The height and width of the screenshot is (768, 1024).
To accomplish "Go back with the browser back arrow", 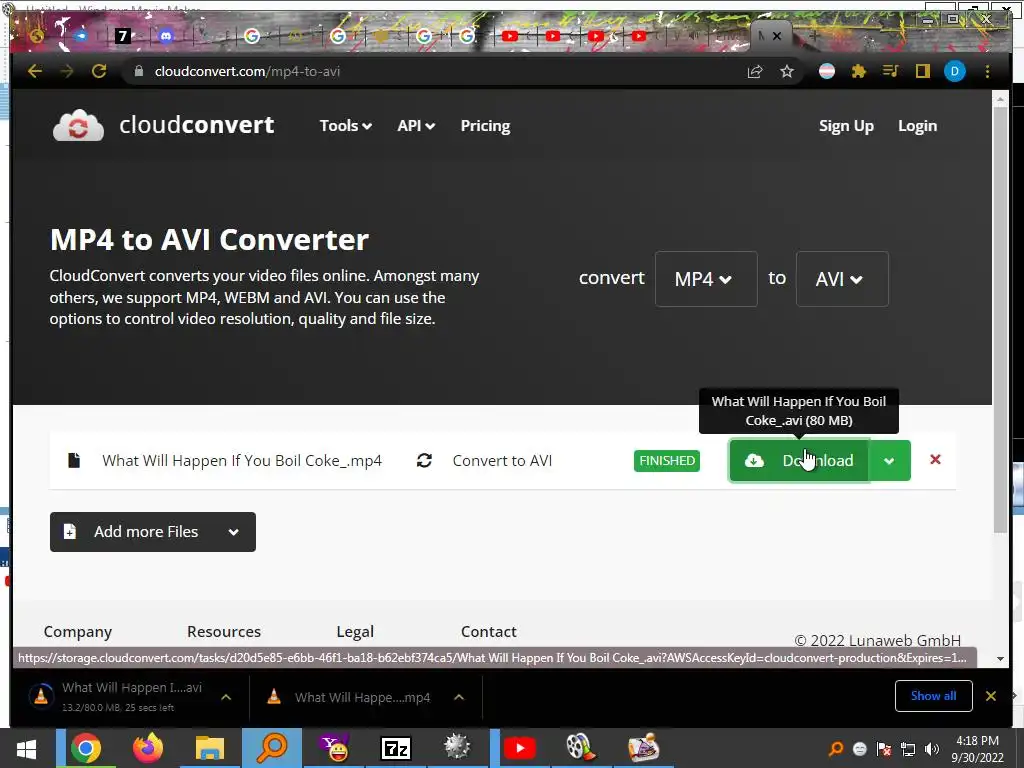I will click(x=35, y=71).
